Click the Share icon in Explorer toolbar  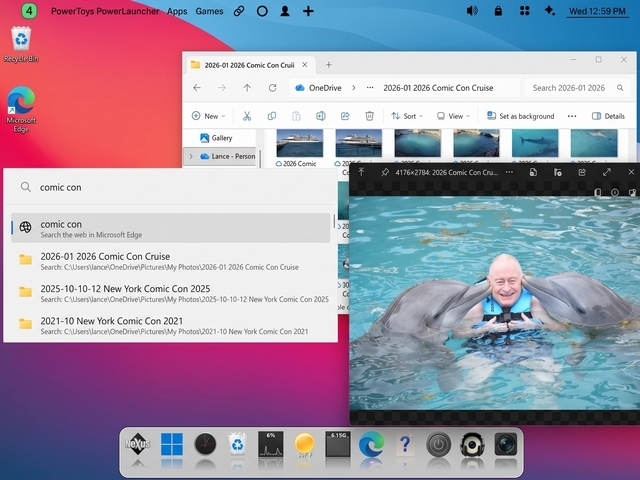coord(345,116)
